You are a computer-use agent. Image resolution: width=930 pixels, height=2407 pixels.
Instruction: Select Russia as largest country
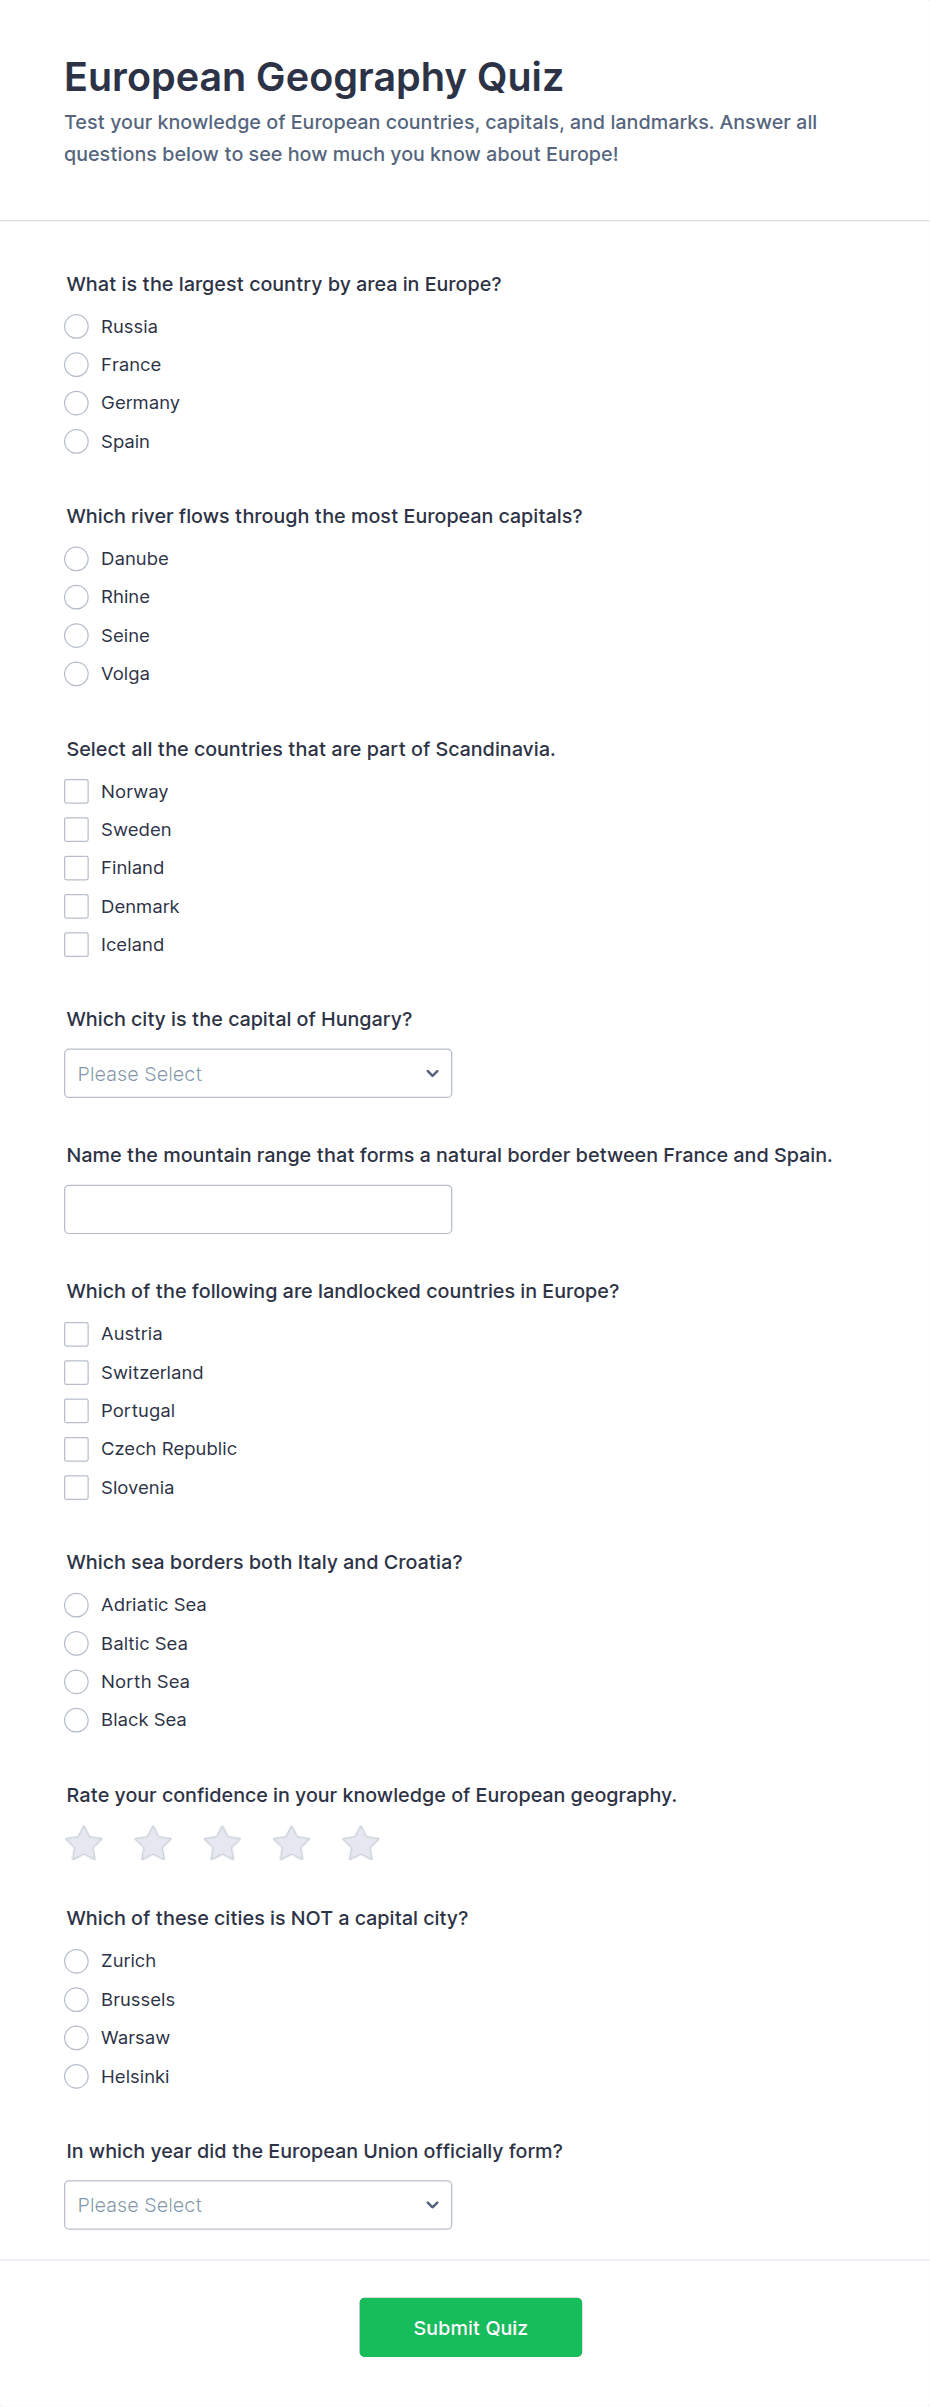coord(77,327)
